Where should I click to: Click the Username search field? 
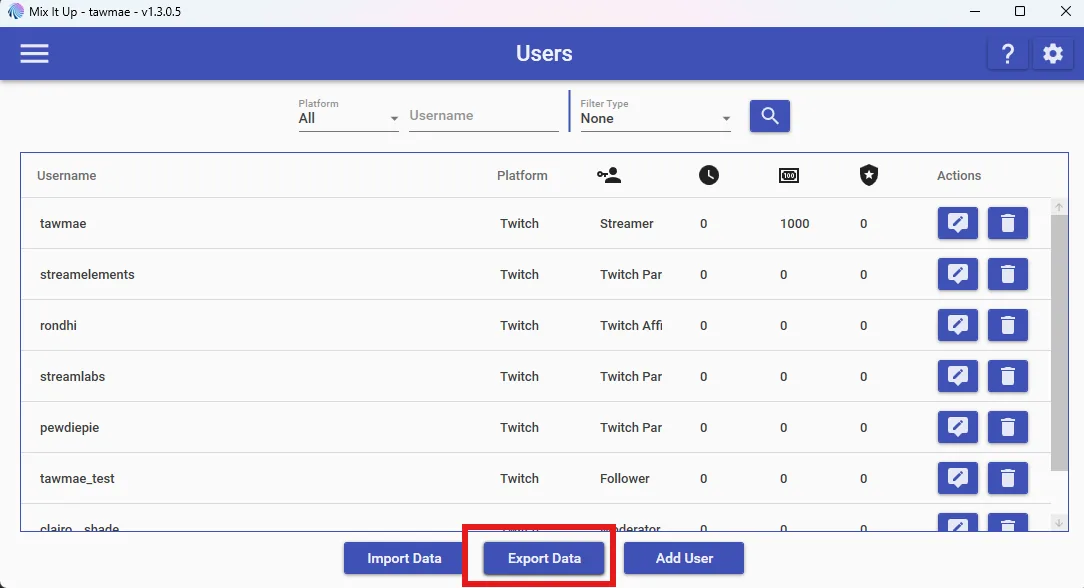[483, 116]
